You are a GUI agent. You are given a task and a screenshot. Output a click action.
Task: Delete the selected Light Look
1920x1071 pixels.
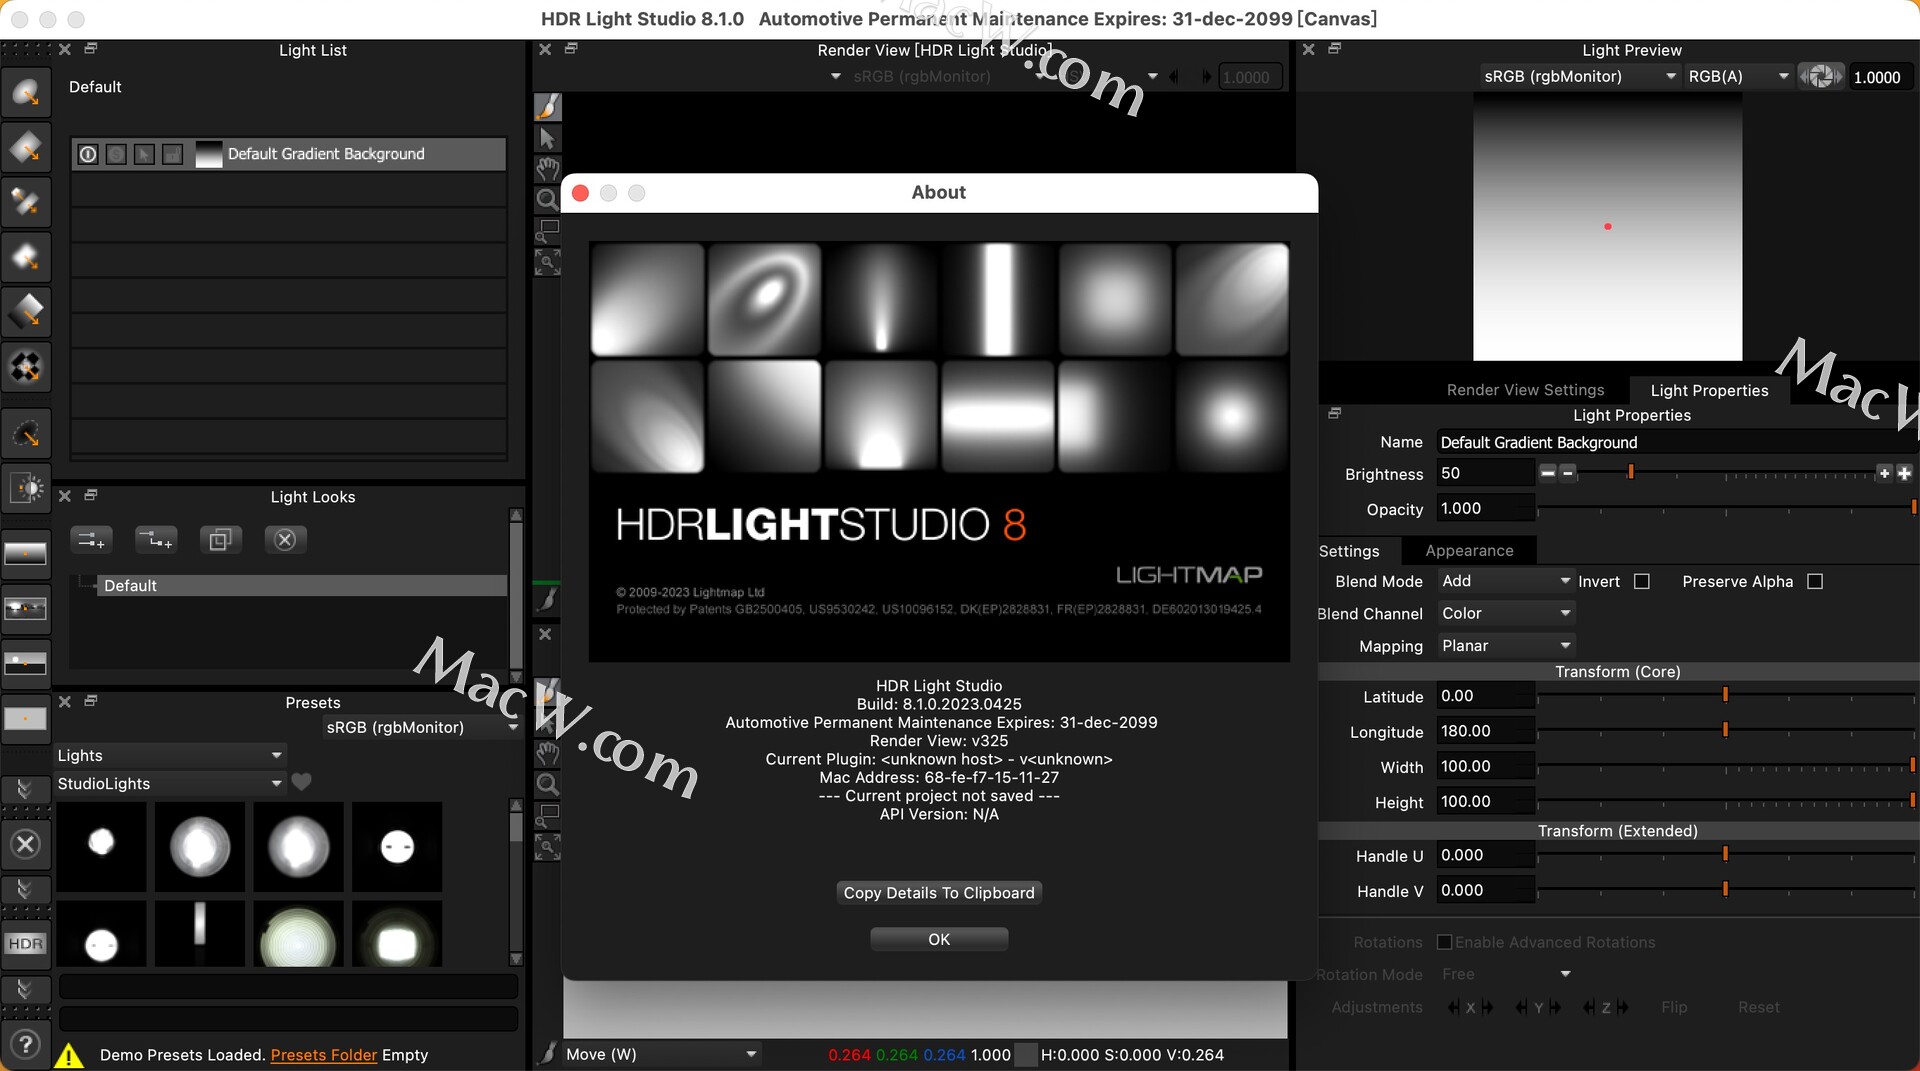(285, 540)
